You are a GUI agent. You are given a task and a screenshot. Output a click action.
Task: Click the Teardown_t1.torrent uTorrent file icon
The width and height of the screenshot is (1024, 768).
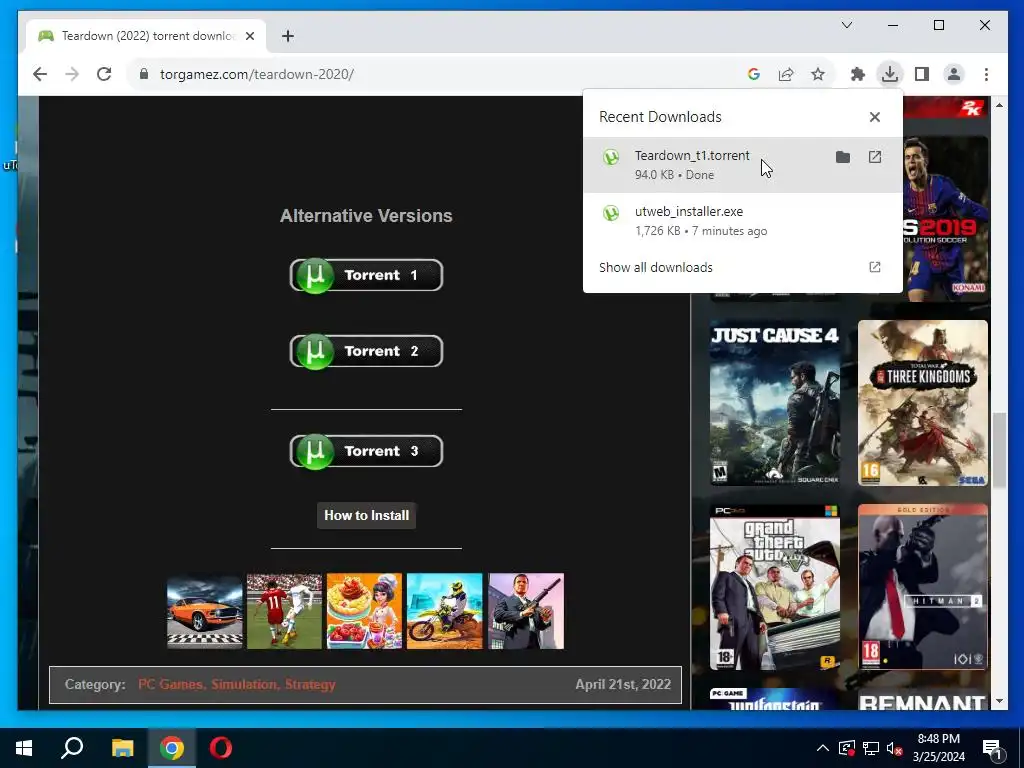[611, 157]
